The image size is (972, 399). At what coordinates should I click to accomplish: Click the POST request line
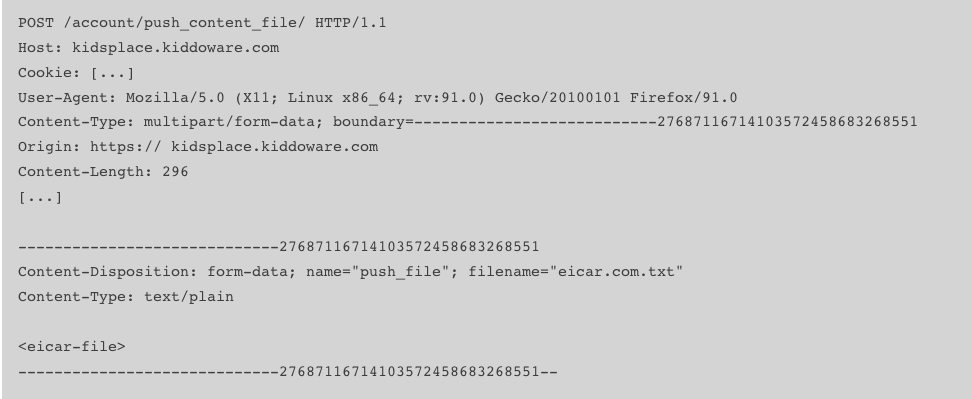(202, 23)
